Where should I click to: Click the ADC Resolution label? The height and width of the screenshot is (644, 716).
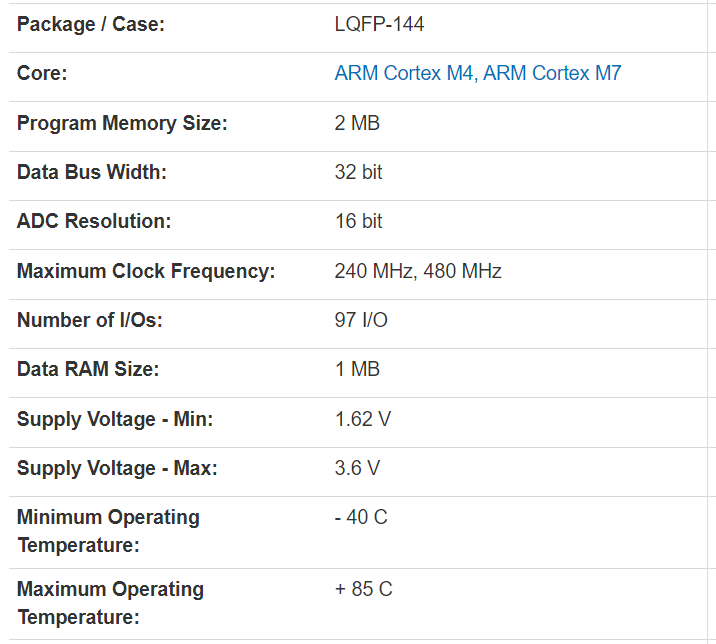click(x=94, y=221)
